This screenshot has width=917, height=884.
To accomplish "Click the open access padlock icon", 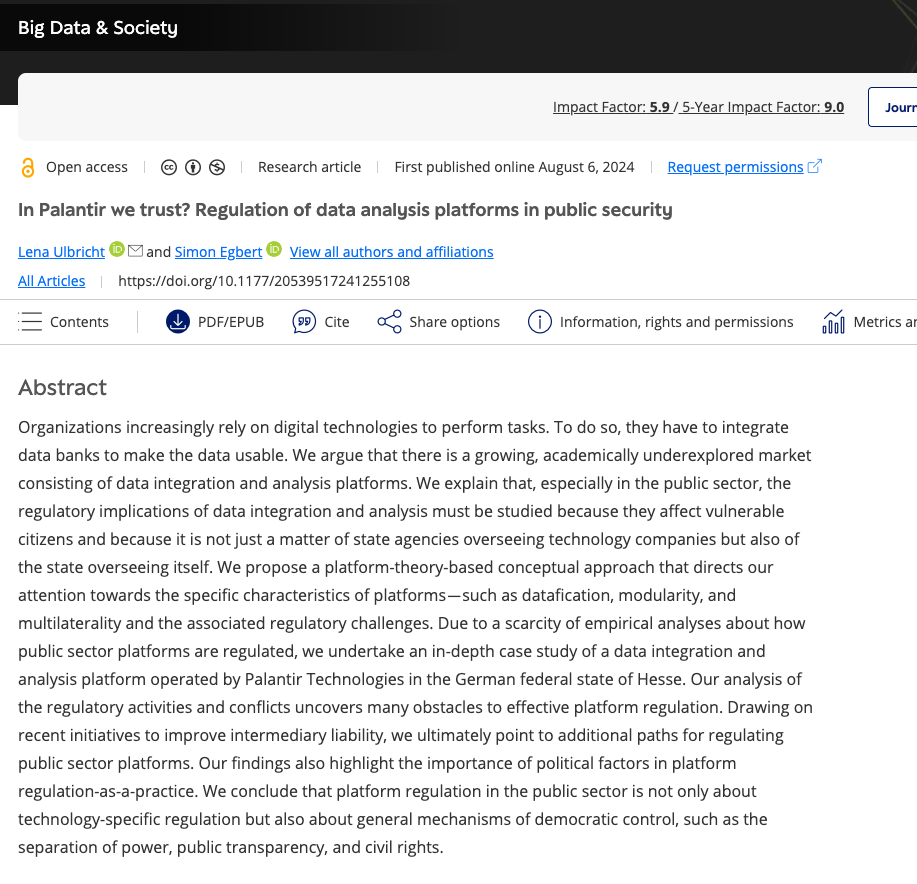I will click(28, 167).
